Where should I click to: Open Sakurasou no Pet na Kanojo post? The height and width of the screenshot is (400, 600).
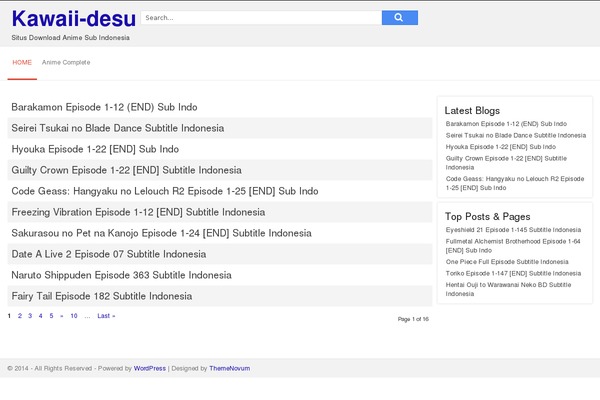[x=161, y=233]
